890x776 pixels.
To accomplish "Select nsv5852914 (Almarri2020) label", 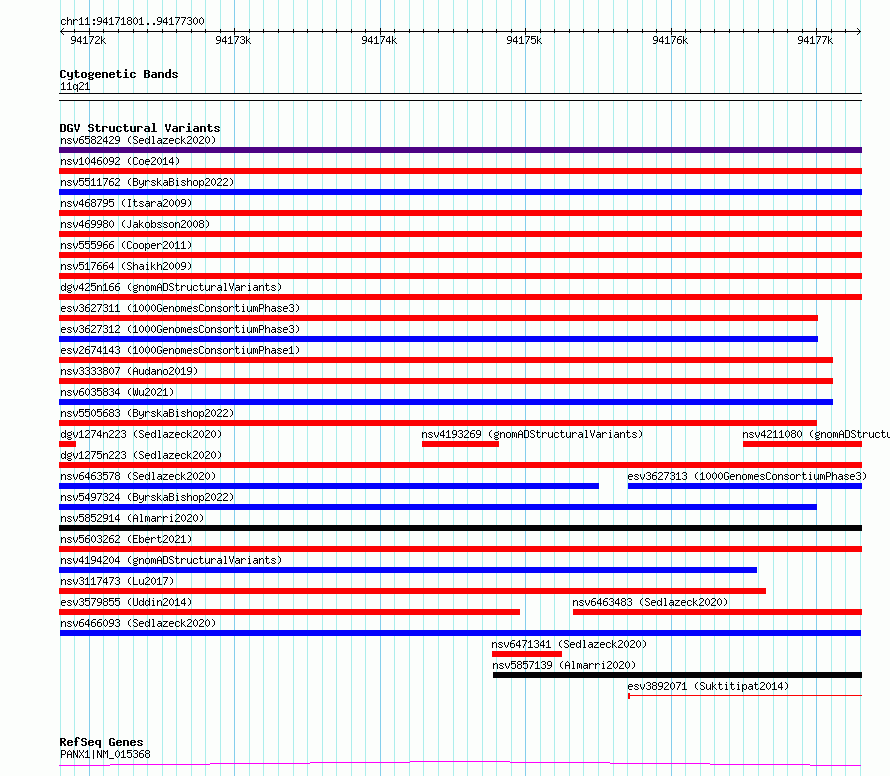I will 132,518.
